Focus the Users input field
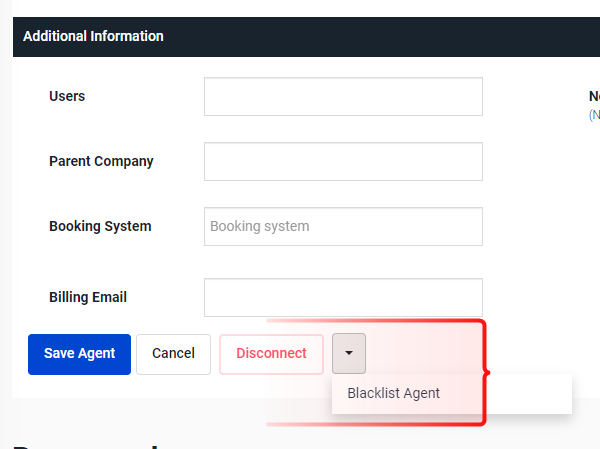This screenshot has height=449, width=600. (x=343, y=96)
